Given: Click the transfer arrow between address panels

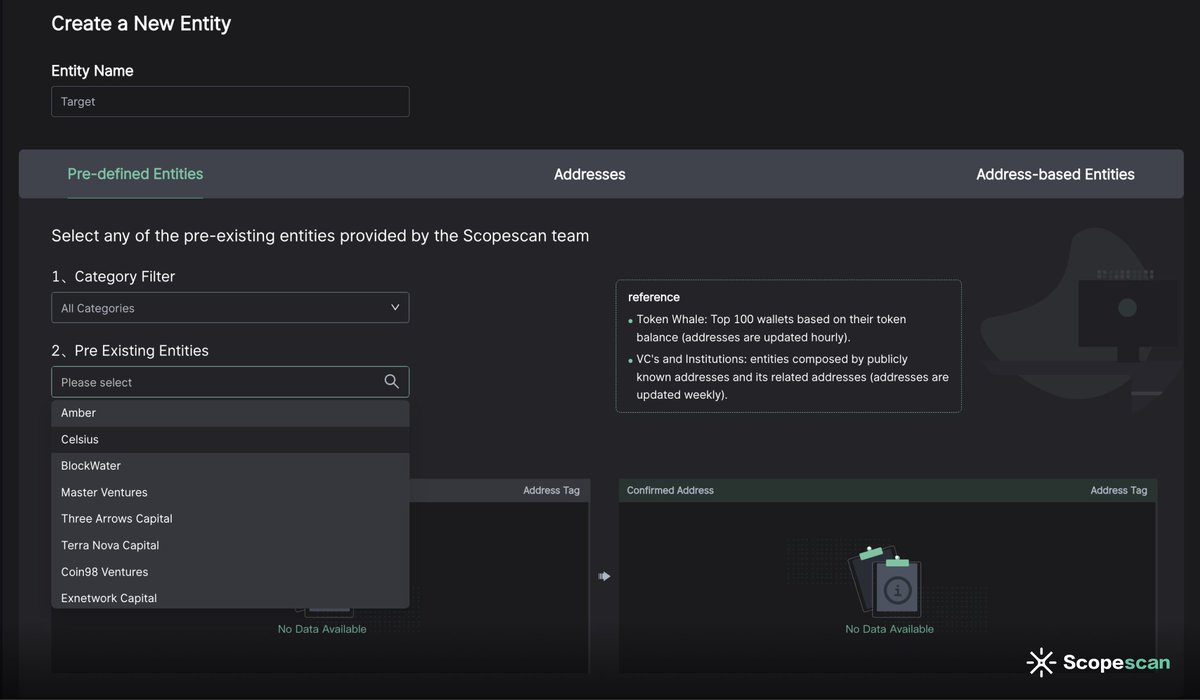Looking at the screenshot, I should click(604, 576).
